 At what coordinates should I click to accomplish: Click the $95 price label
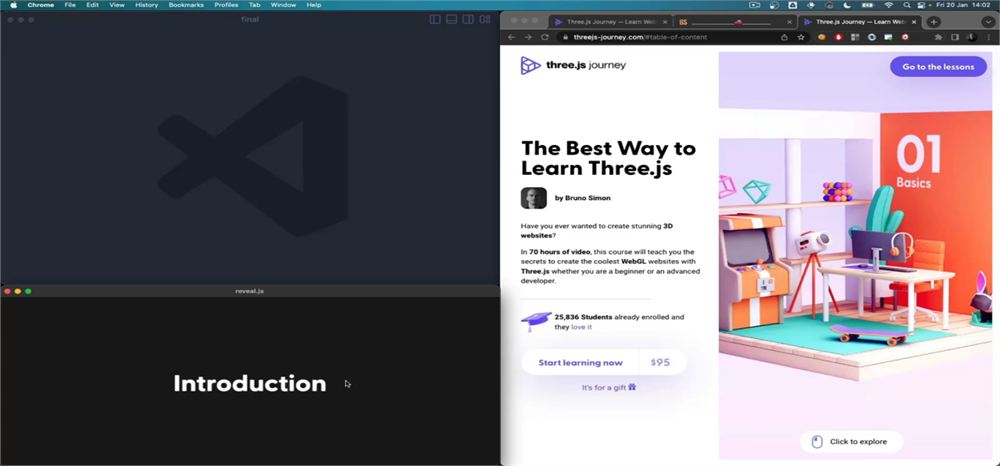click(x=661, y=362)
